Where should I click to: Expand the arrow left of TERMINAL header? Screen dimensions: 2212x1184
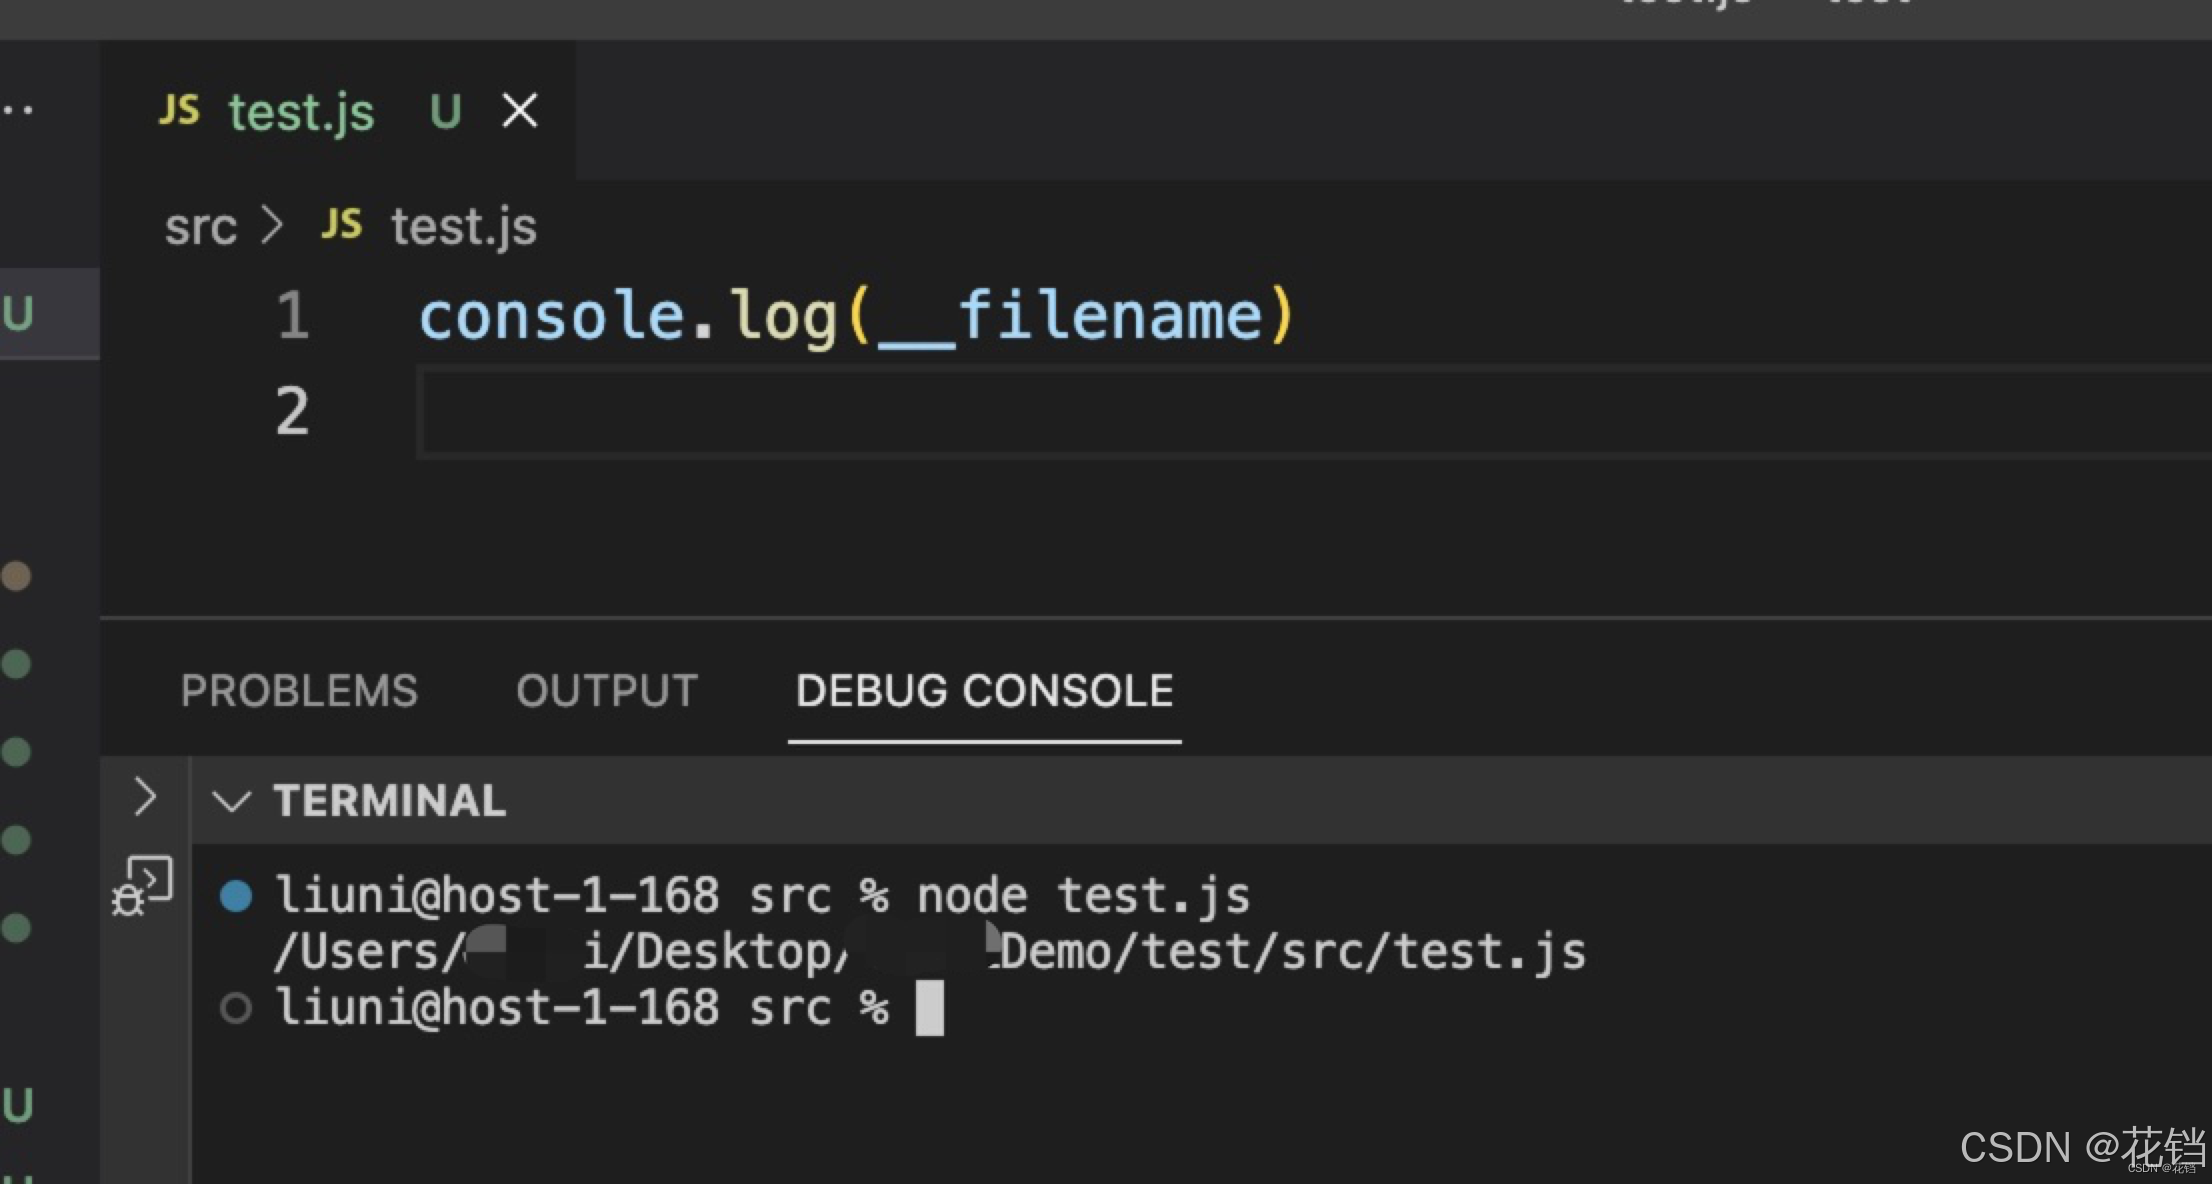click(145, 797)
